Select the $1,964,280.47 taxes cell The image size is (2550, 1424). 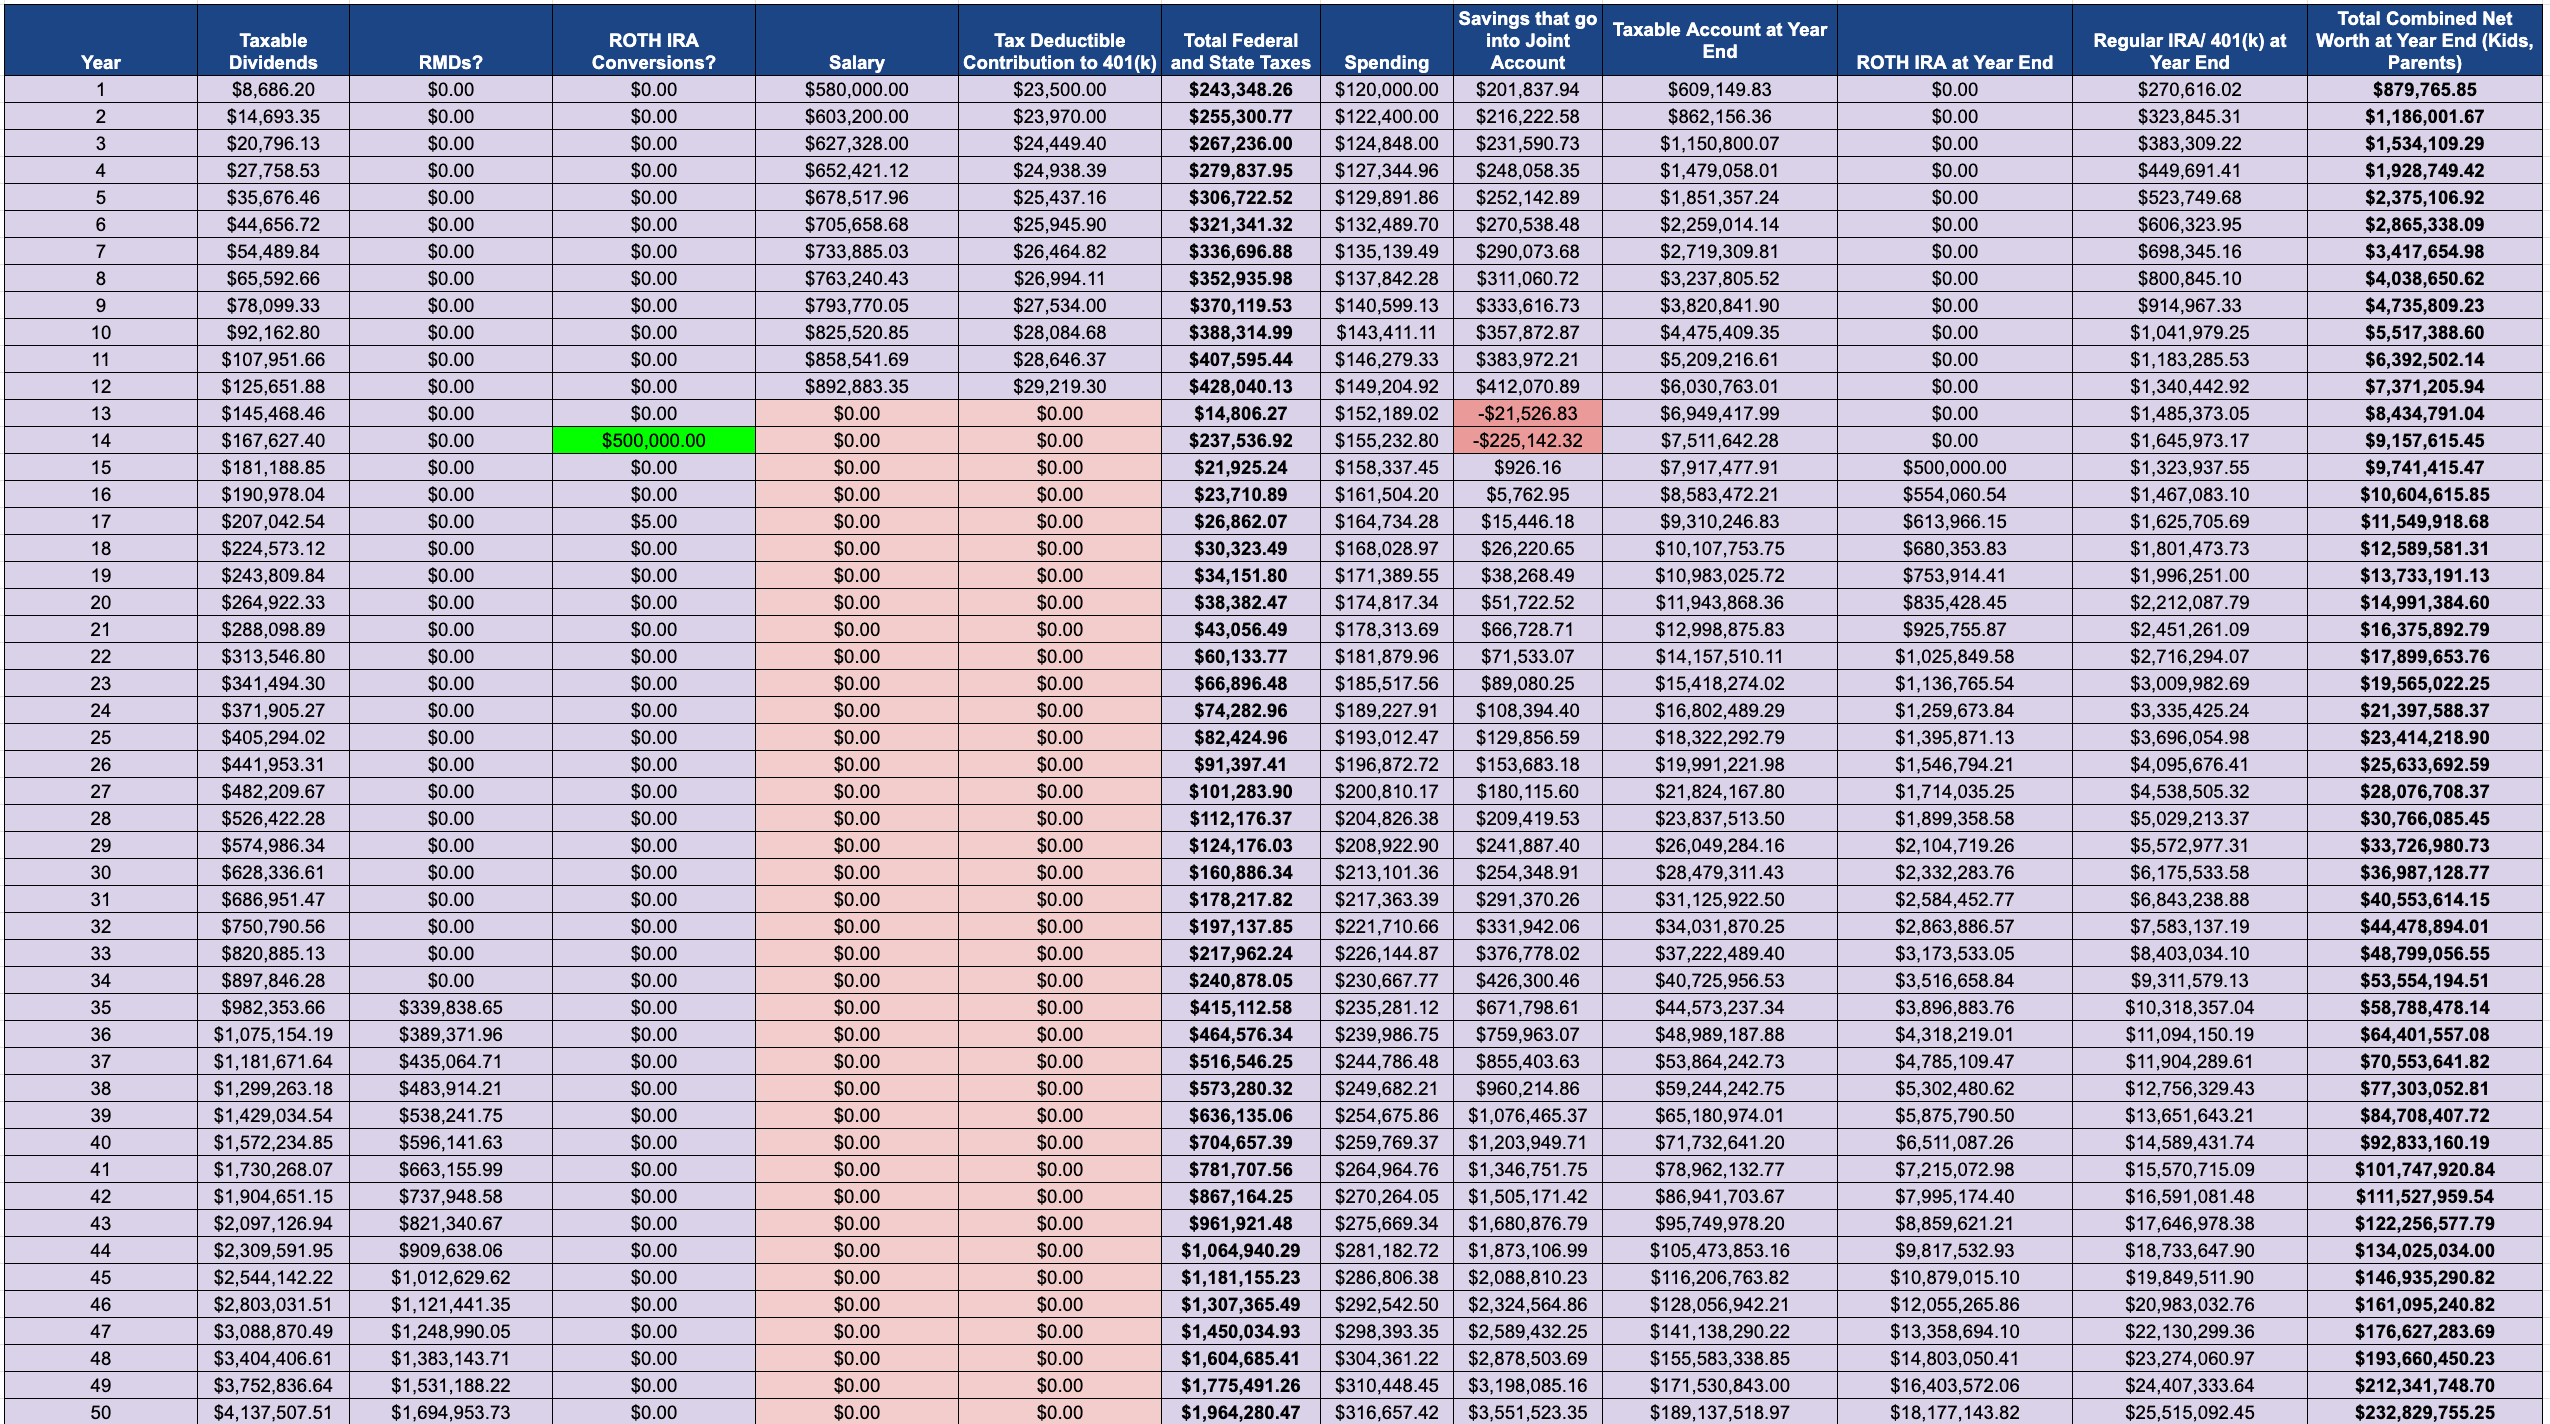pos(1240,1412)
